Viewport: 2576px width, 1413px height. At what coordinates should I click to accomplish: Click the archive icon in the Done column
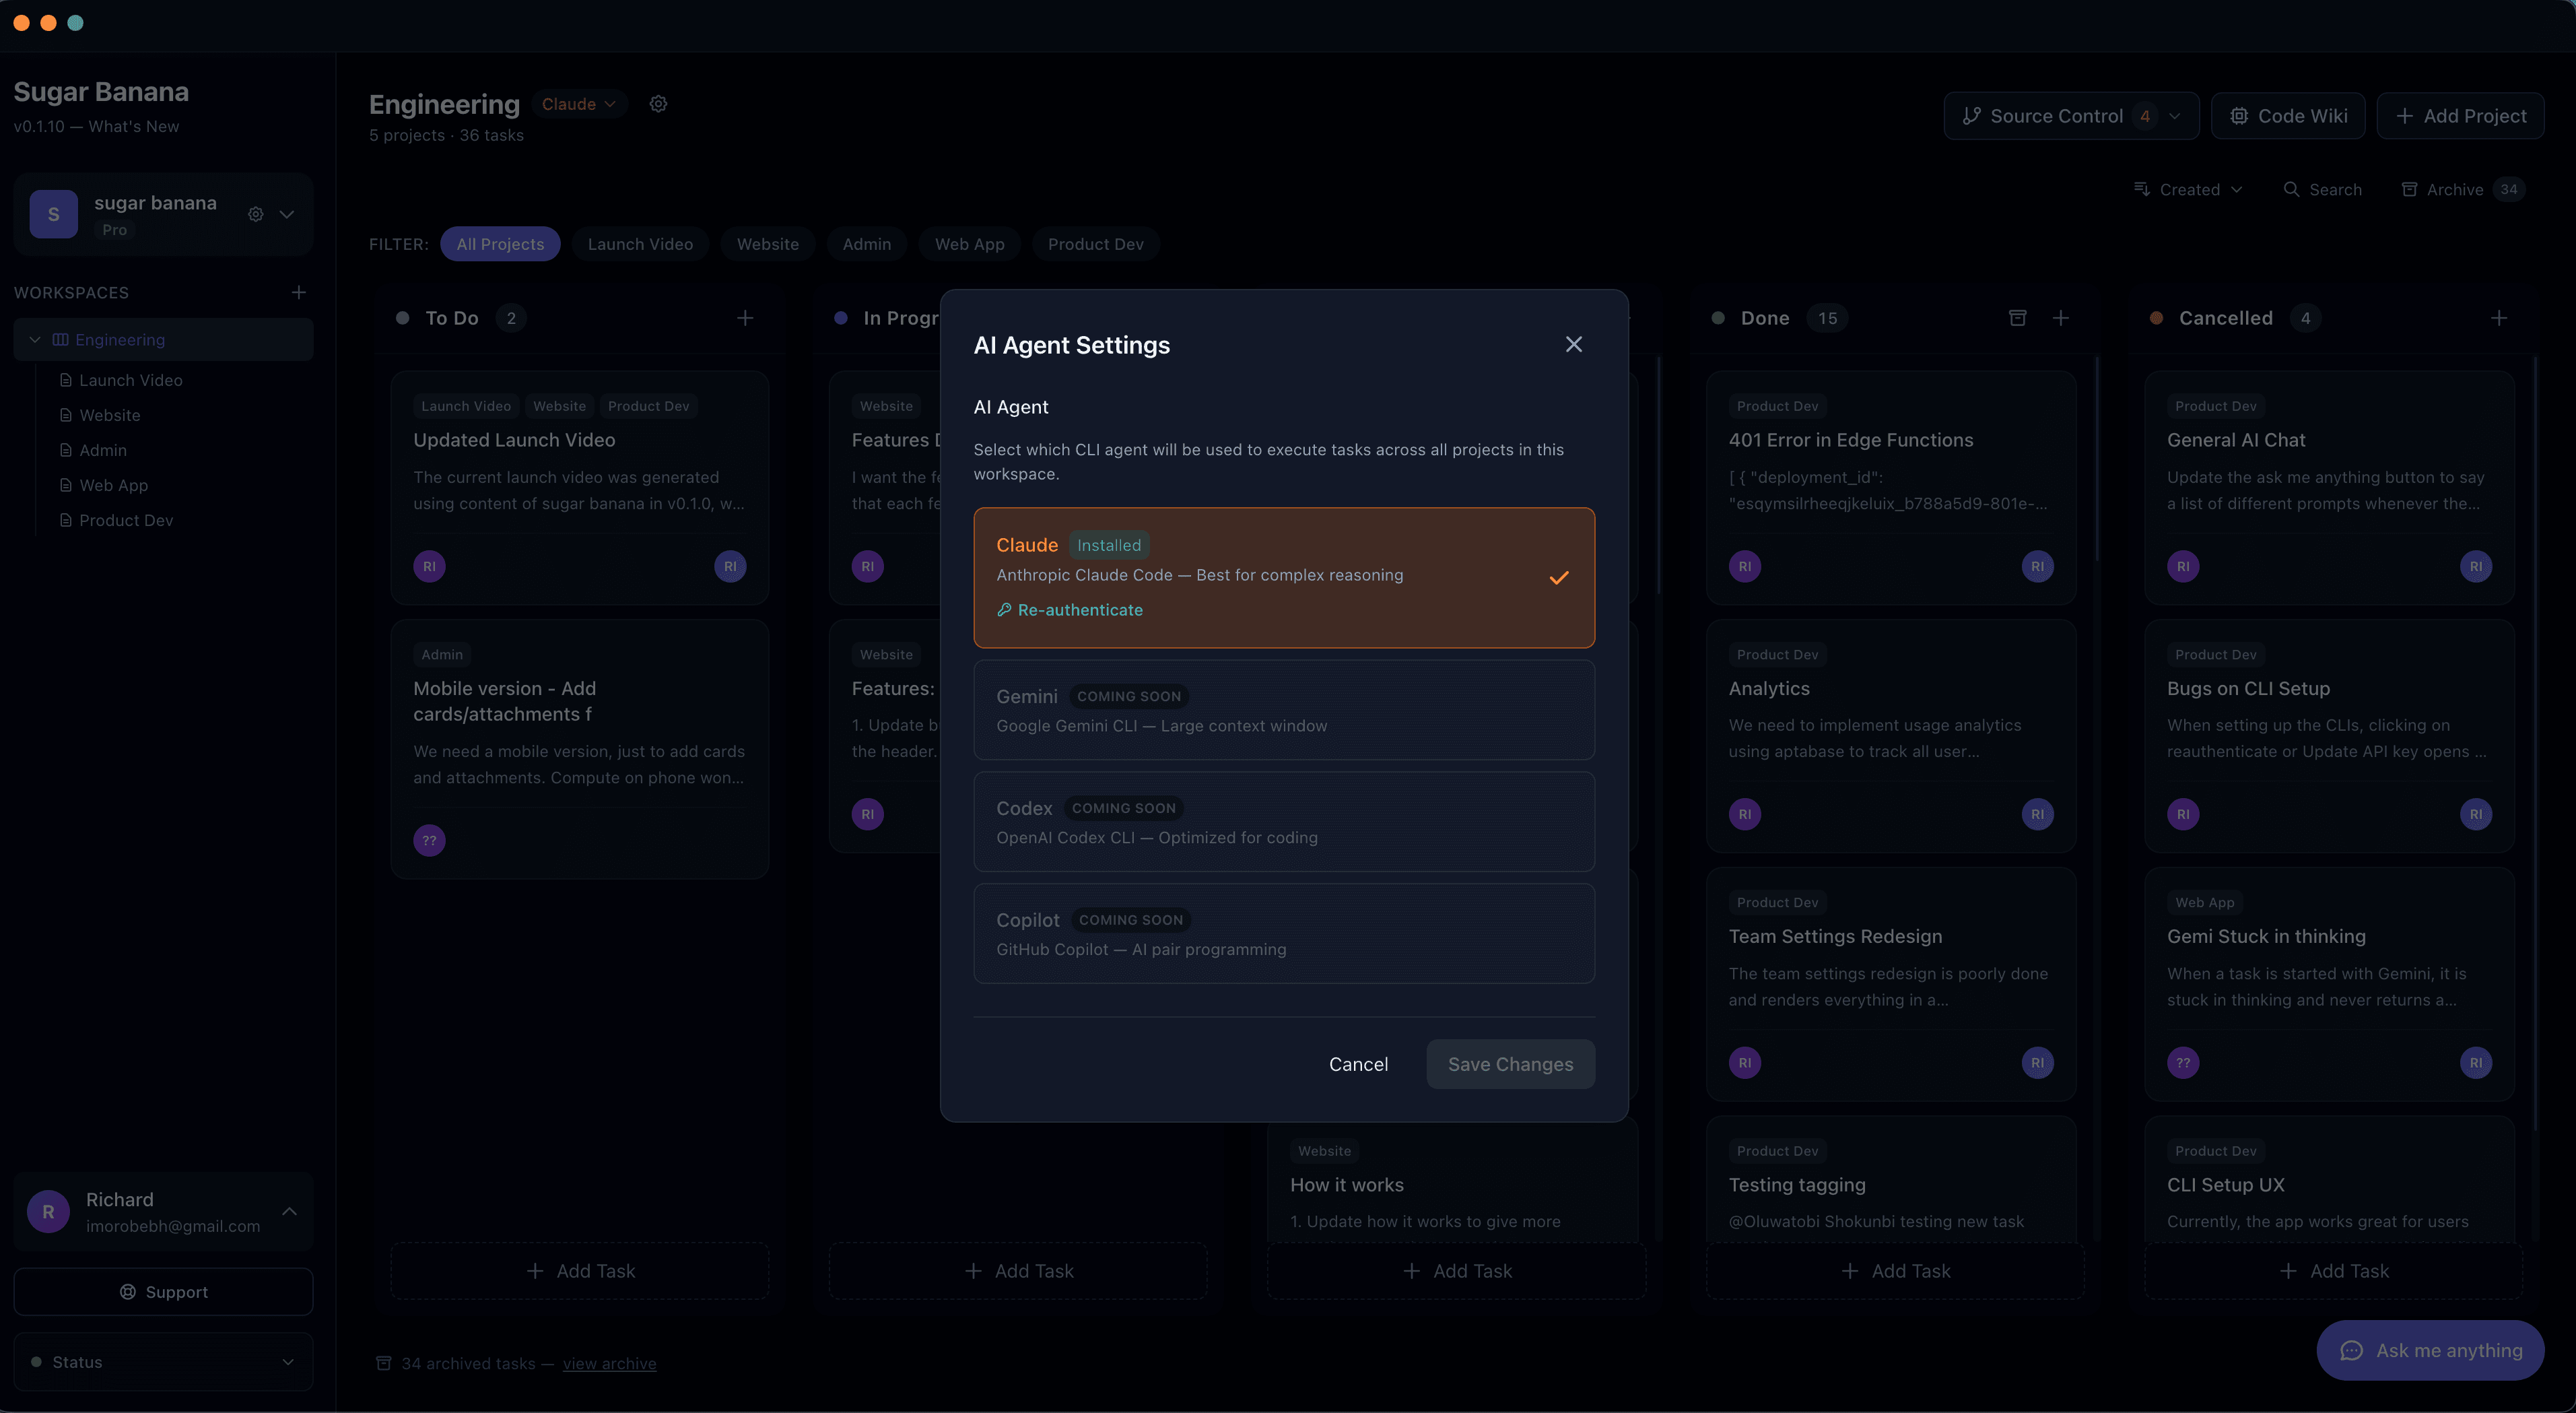tap(2017, 318)
